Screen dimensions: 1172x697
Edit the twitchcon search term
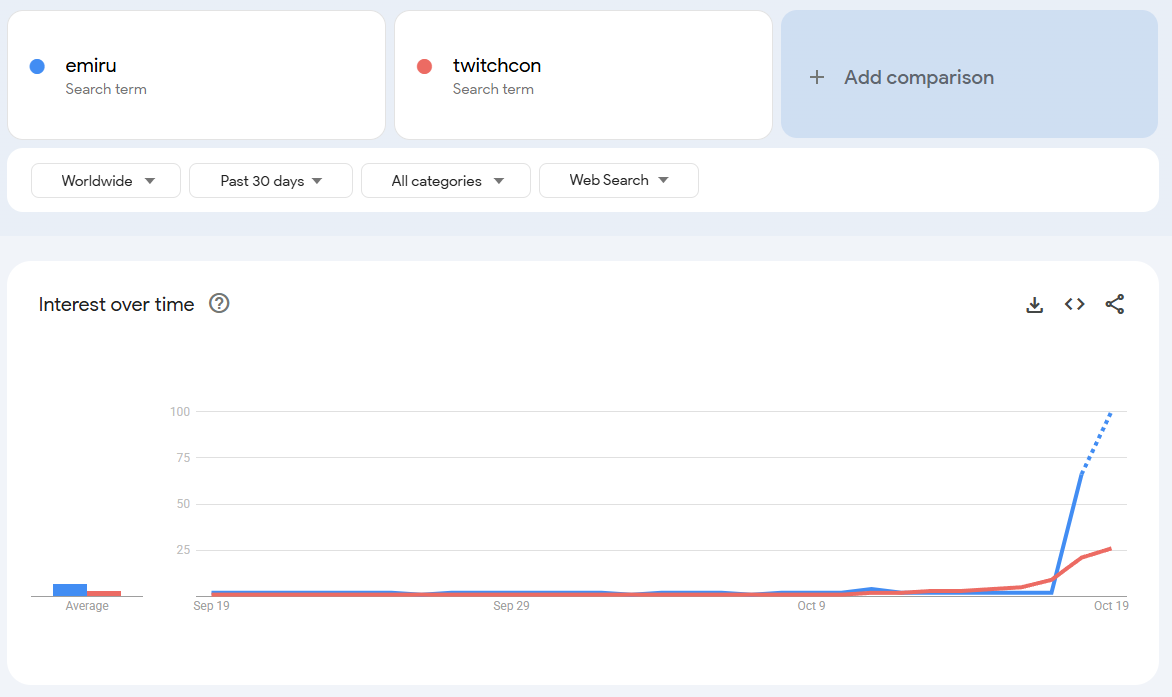pyautogui.click(x=497, y=66)
